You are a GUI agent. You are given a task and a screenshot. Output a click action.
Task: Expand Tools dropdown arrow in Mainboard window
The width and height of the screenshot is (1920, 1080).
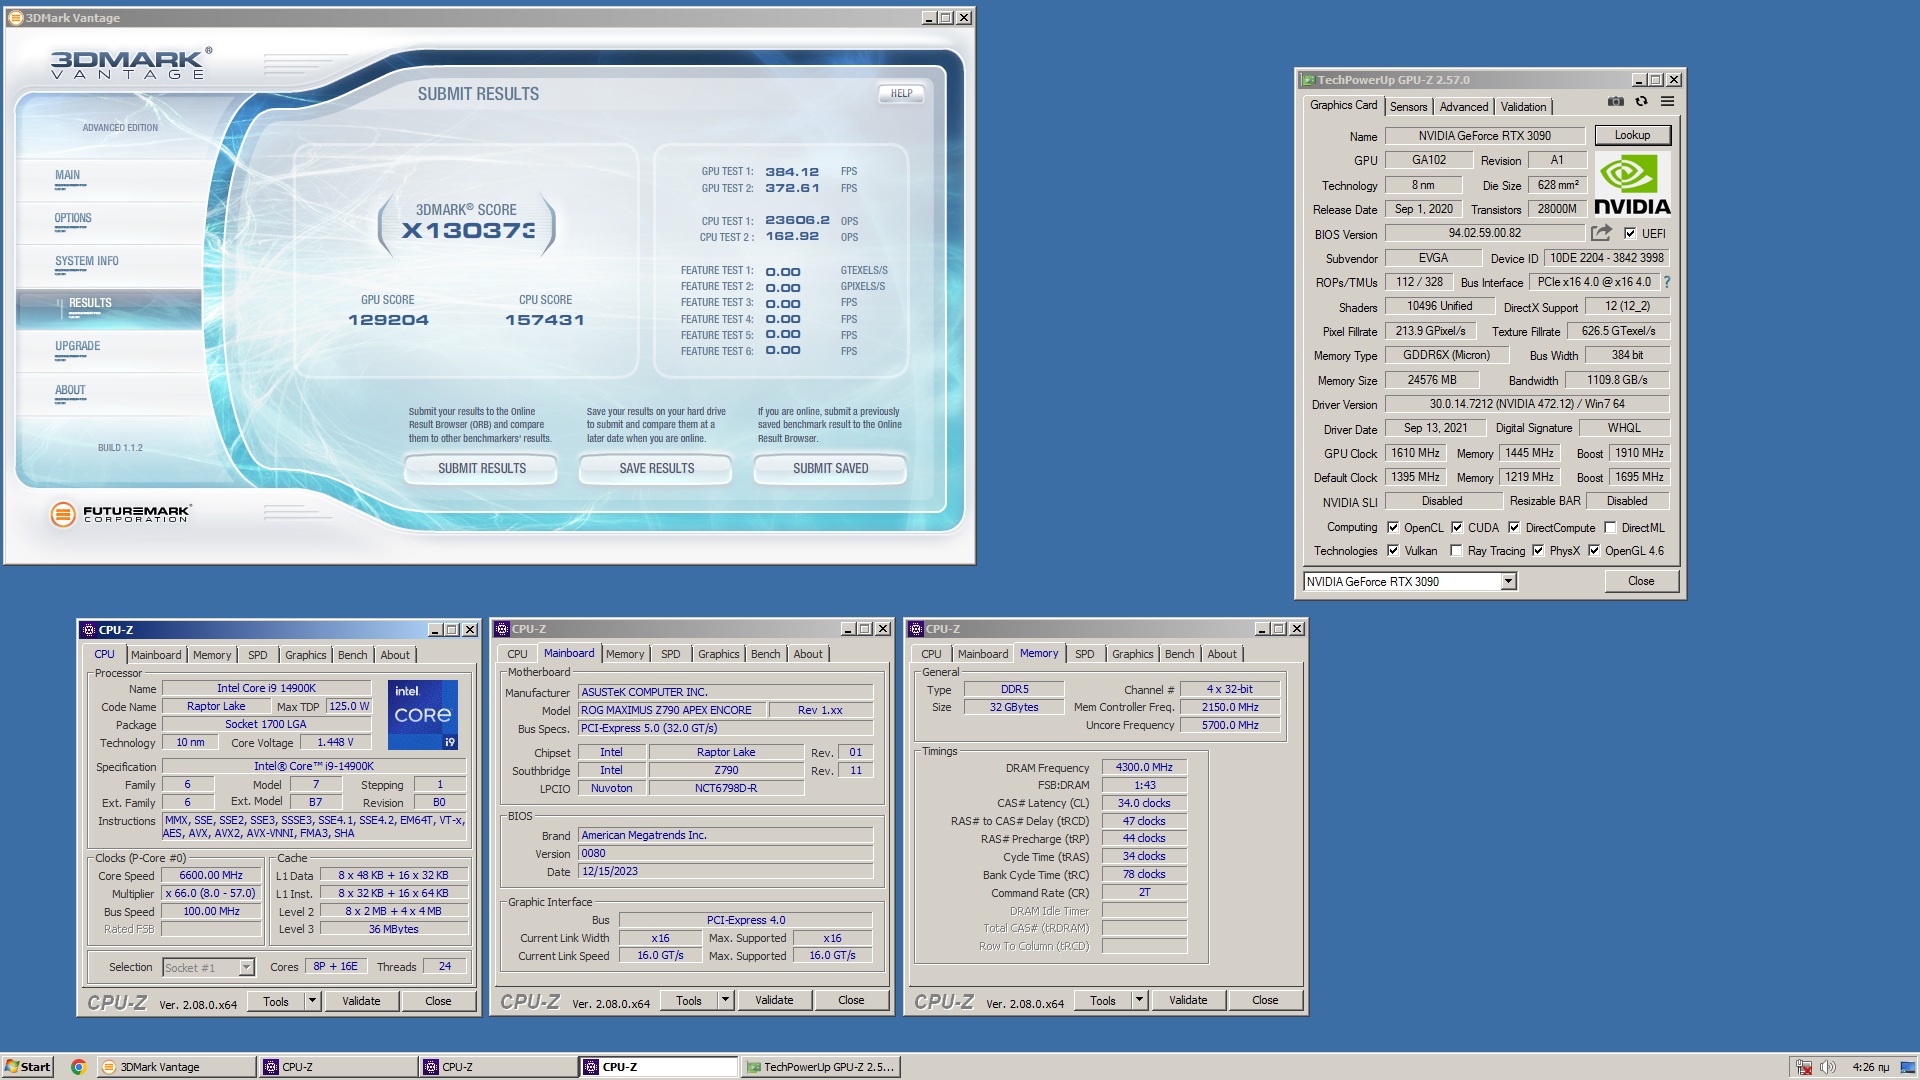coord(725,1000)
